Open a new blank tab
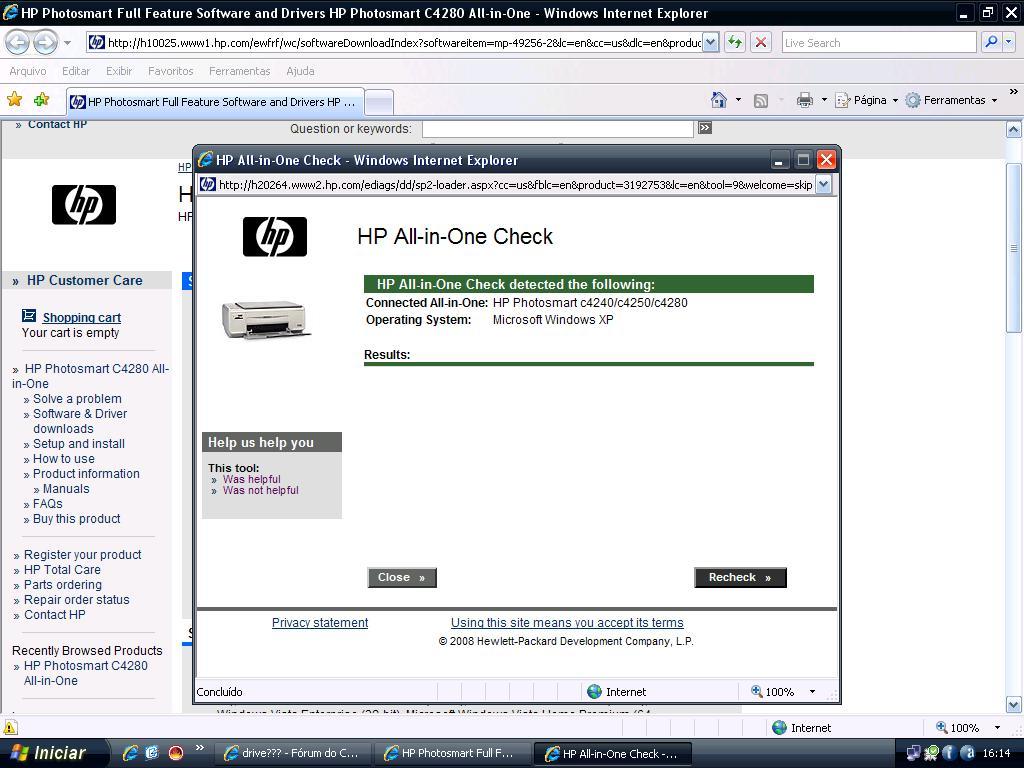 pyautogui.click(x=379, y=102)
